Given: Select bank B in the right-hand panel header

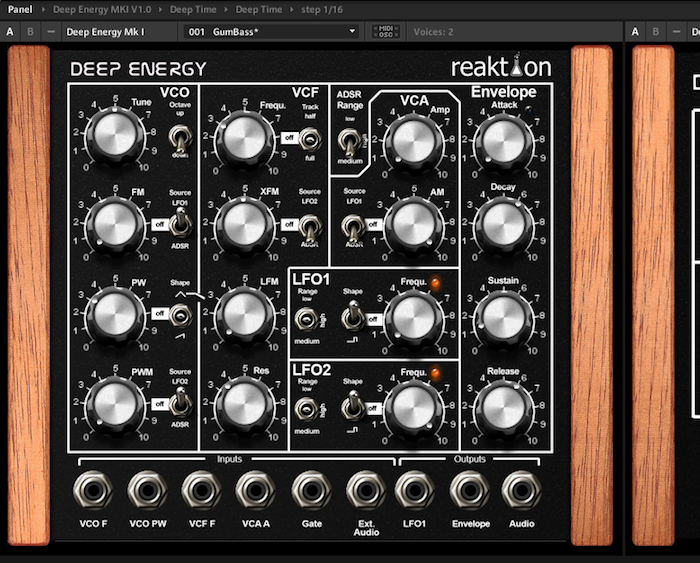Looking at the screenshot, I should tap(656, 32).
